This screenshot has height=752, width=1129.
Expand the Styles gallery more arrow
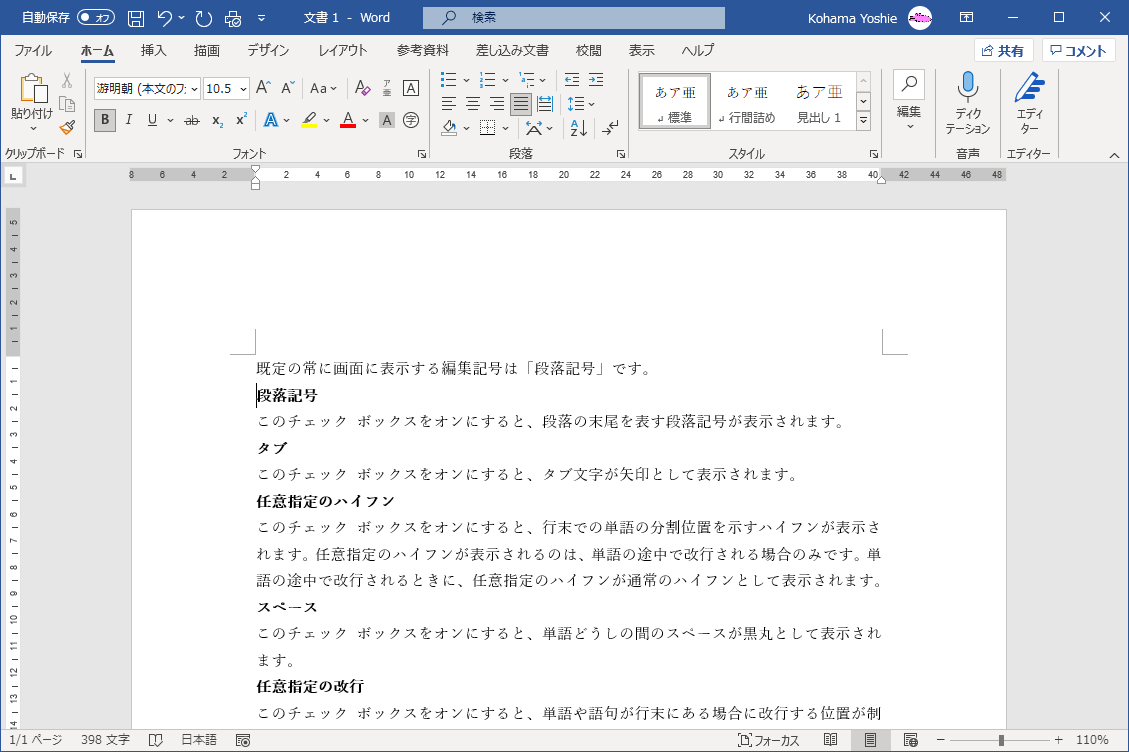click(863, 120)
